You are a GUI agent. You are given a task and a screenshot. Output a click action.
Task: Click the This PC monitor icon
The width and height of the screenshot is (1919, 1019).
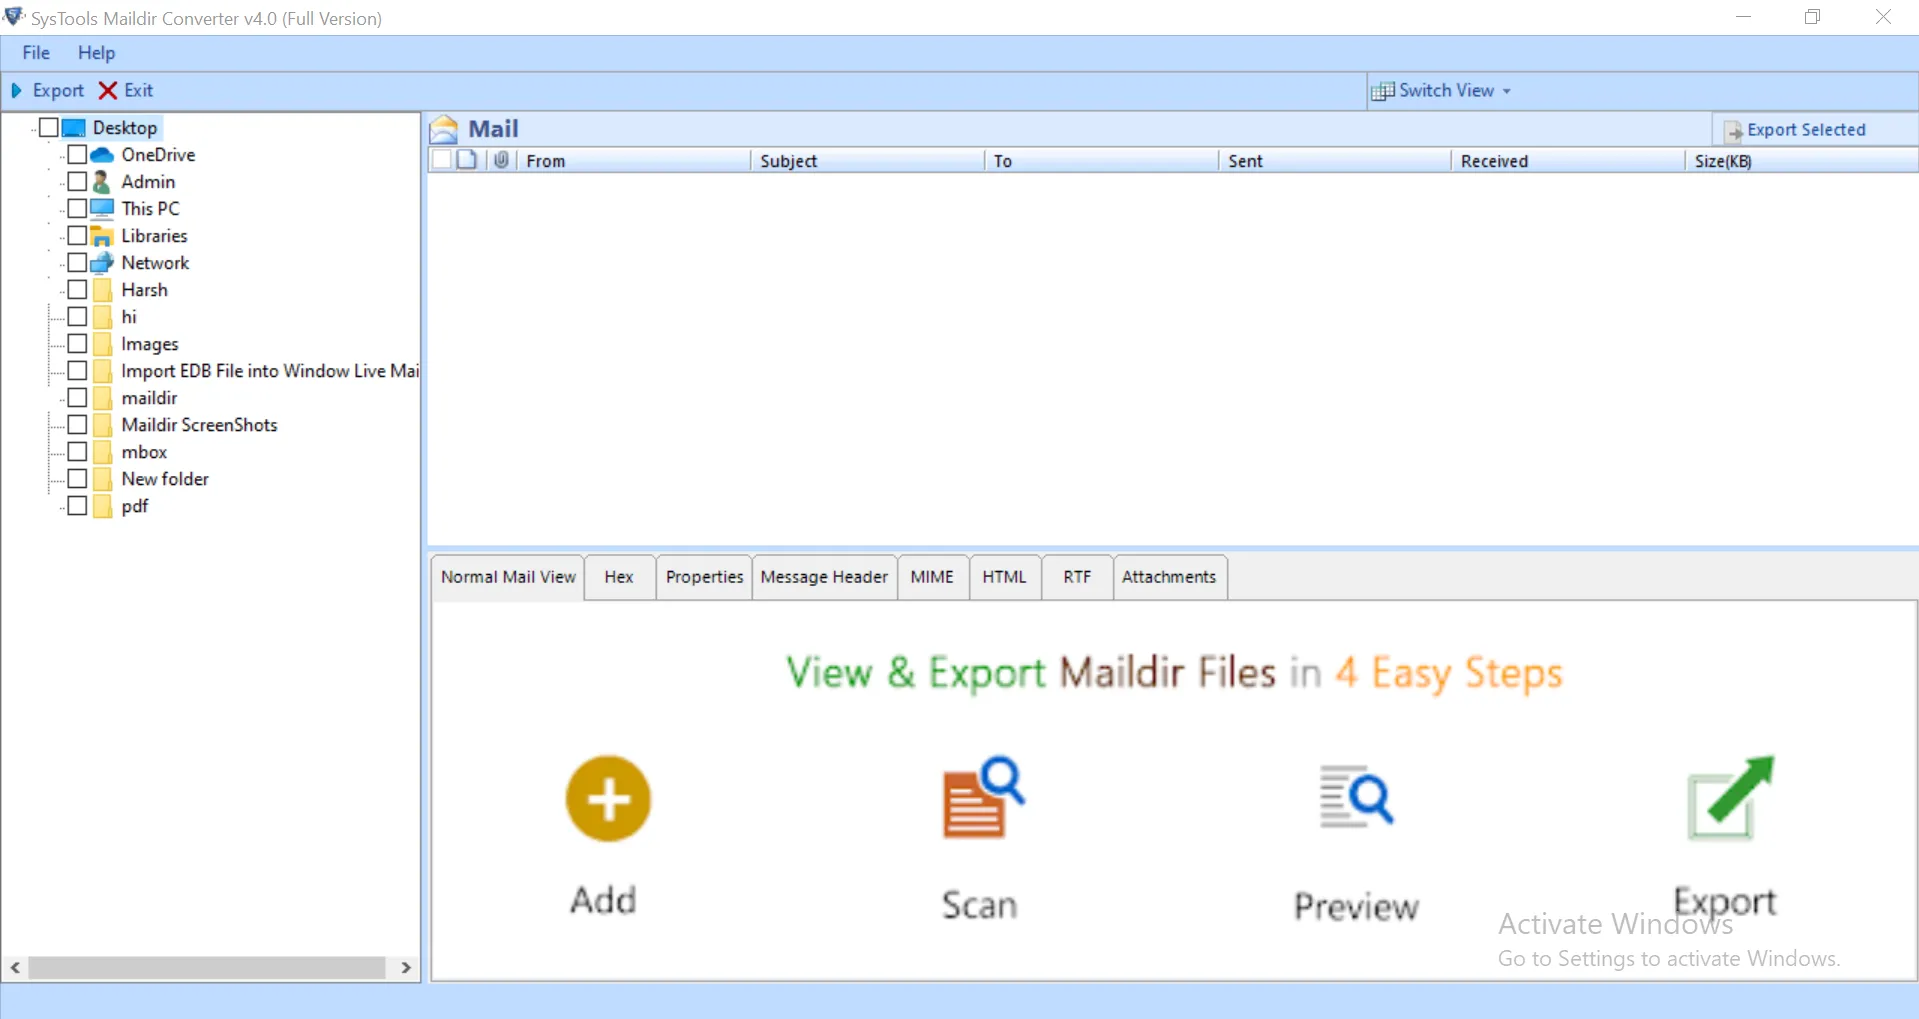point(102,209)
